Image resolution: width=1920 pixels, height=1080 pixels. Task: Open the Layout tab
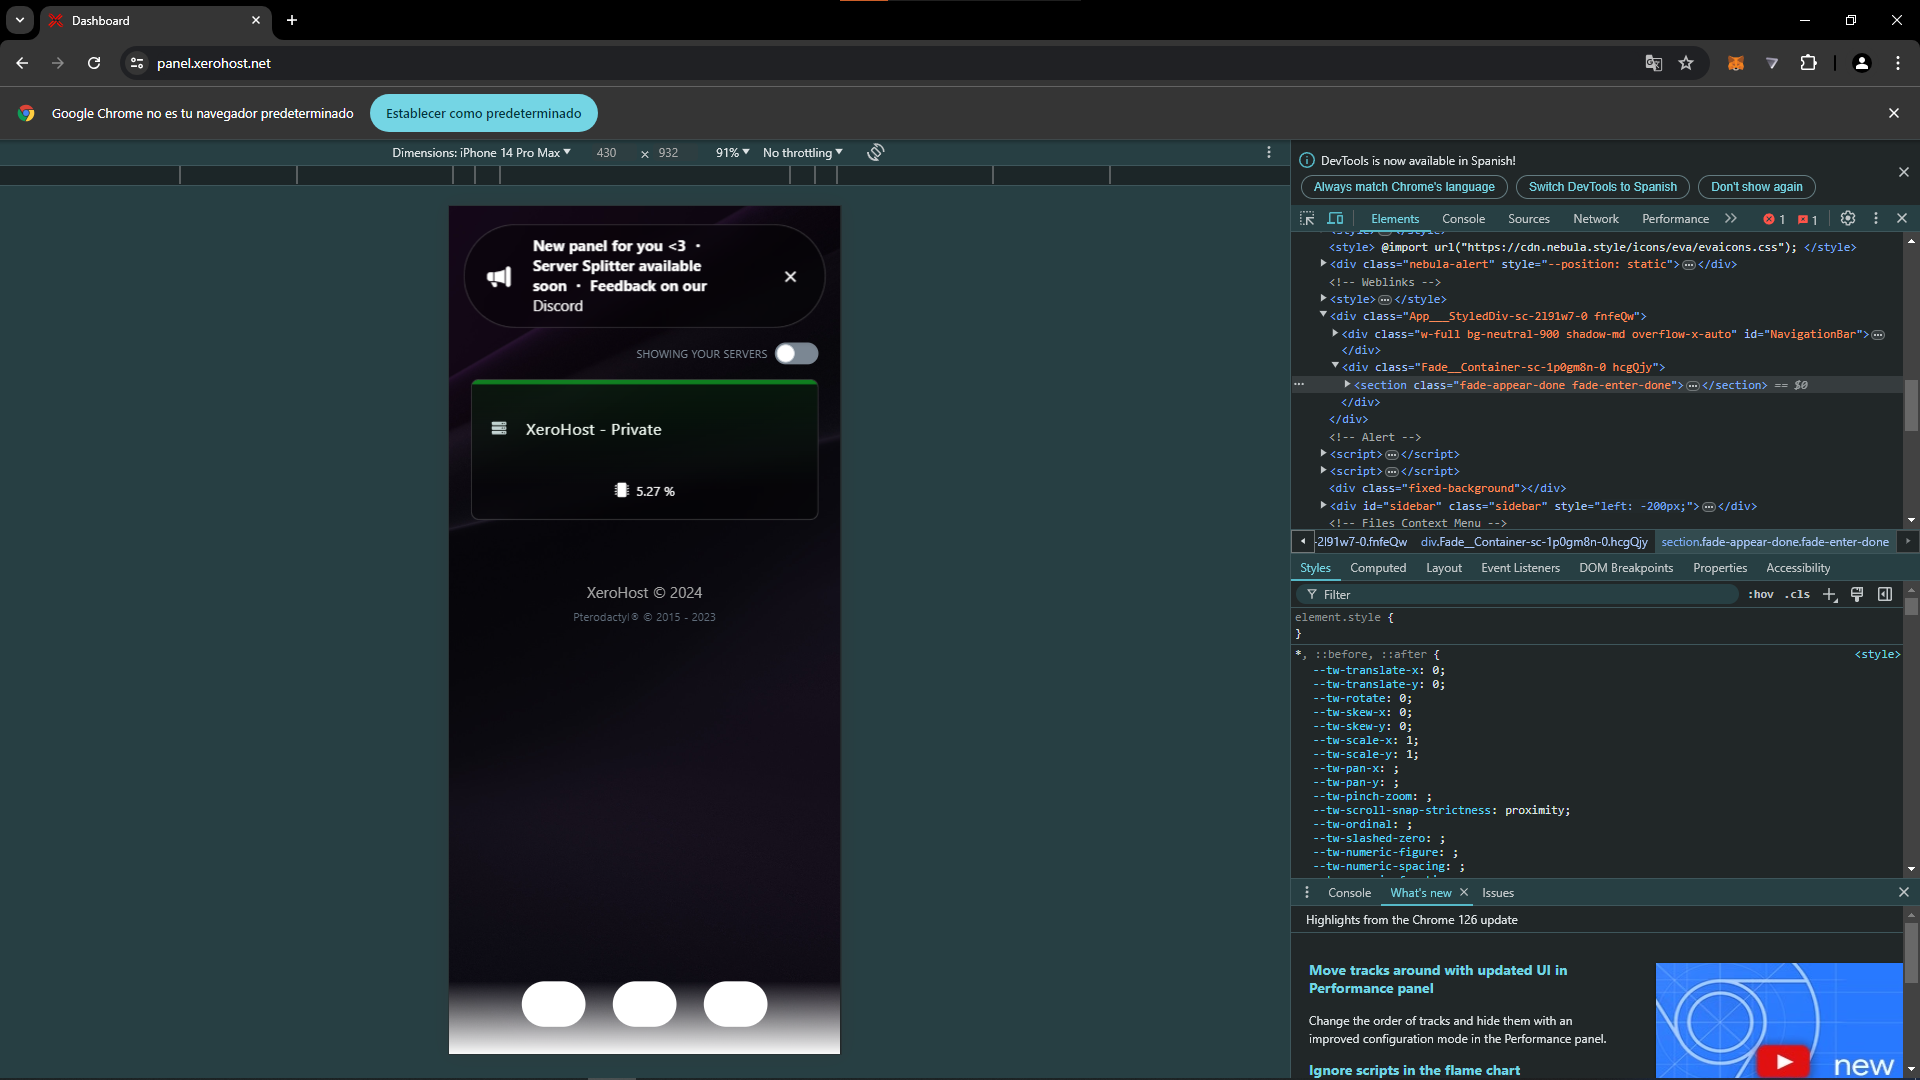(x=1444, y=568)
